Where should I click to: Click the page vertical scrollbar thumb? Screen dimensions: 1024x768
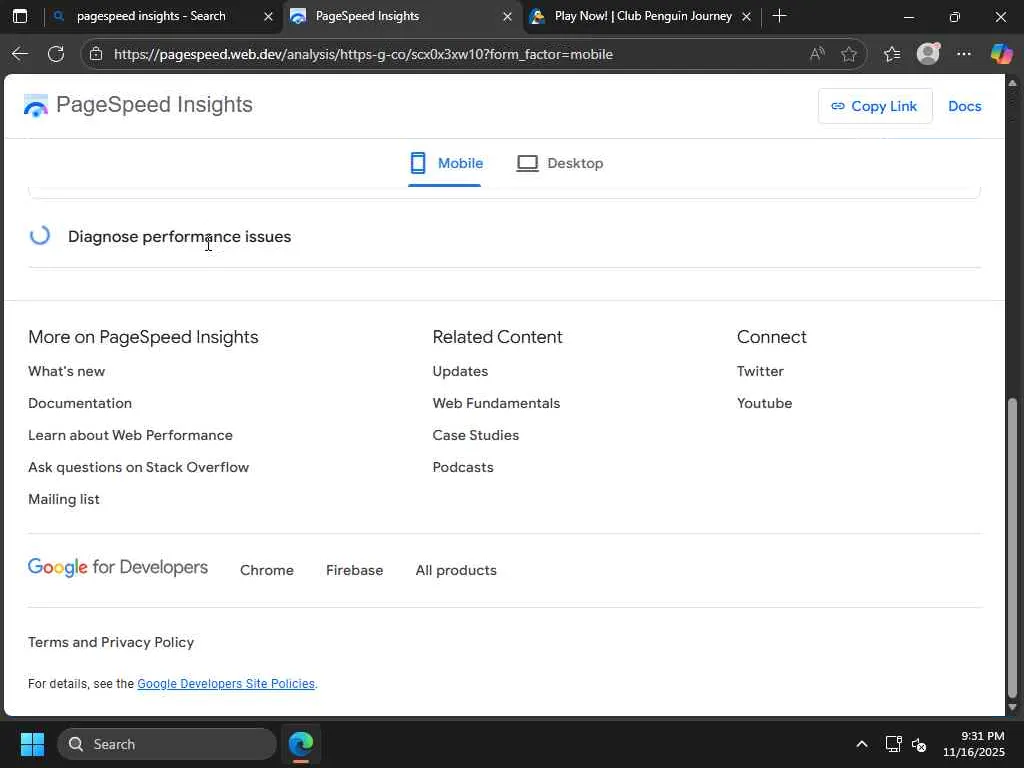click(1012, 549)
